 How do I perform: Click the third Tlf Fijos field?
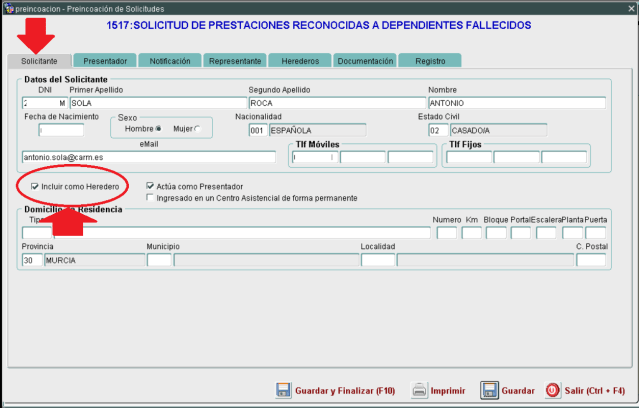[x=564, y=157]
